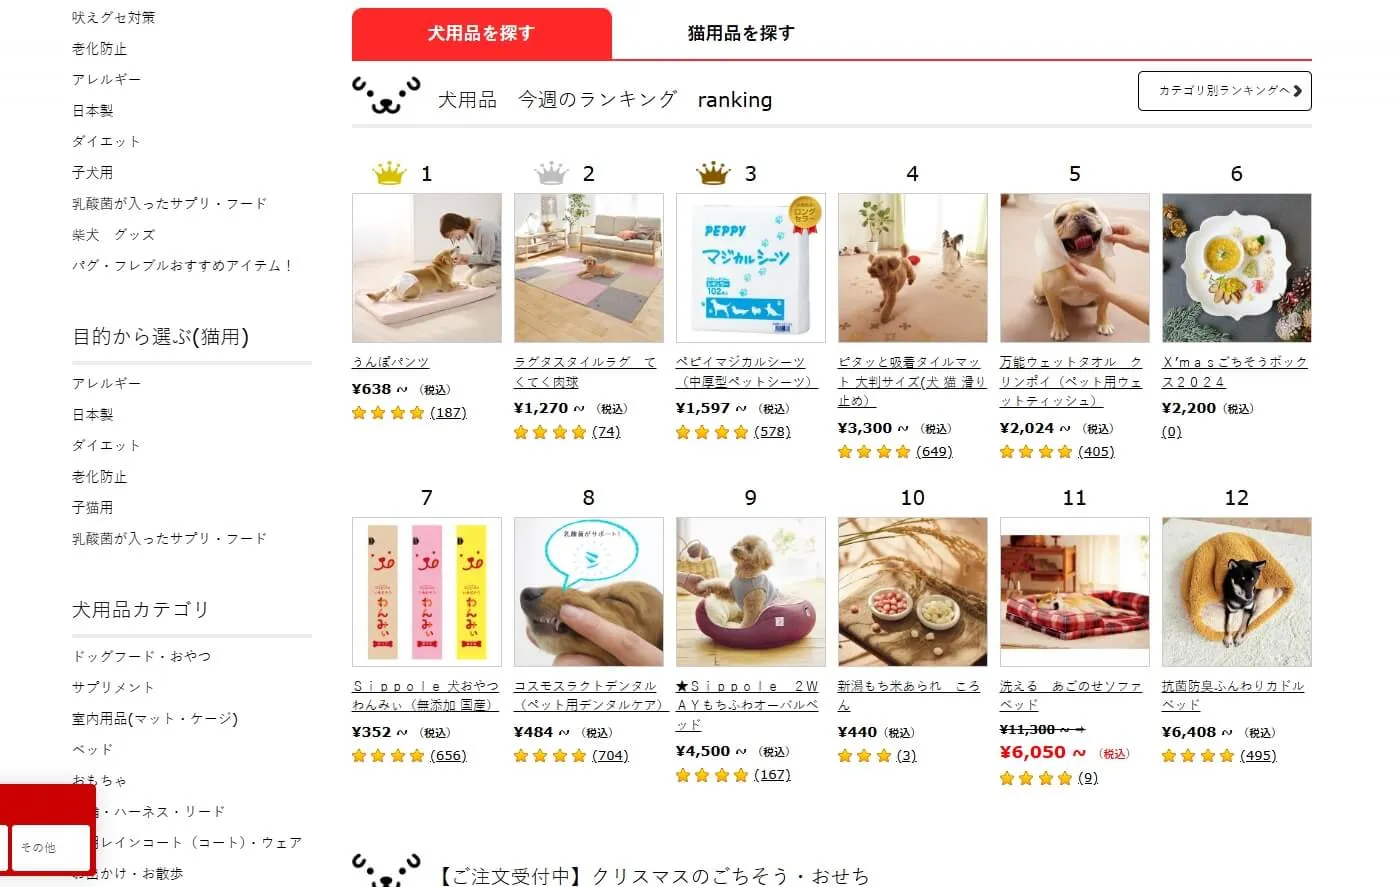Click the arrow on カテゴリ別ランキングへ button

coord(1297,91)
